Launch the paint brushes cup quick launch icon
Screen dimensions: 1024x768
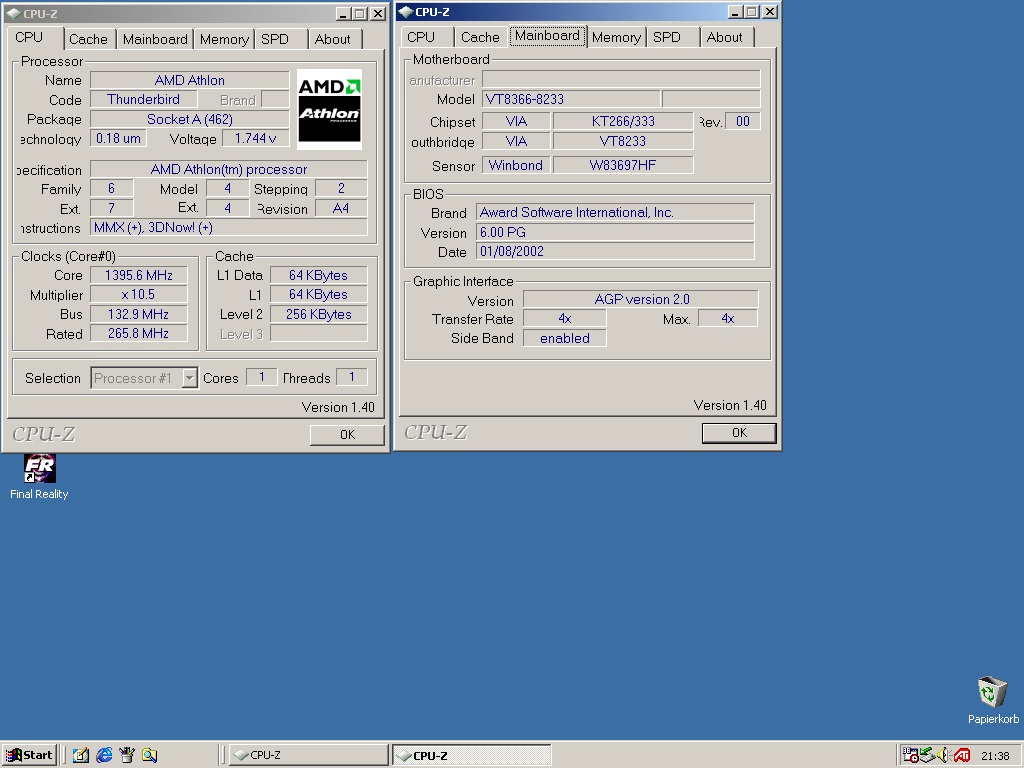tap(127, 755)
